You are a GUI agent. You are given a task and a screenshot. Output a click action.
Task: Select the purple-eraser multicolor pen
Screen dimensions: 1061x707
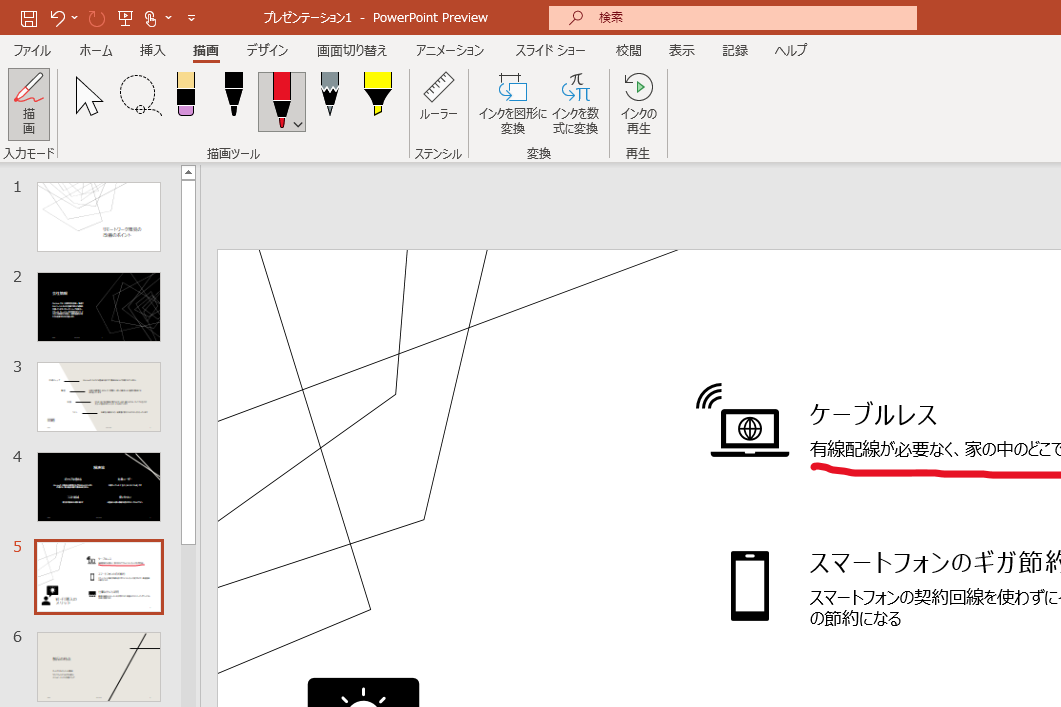pos(185,95)
